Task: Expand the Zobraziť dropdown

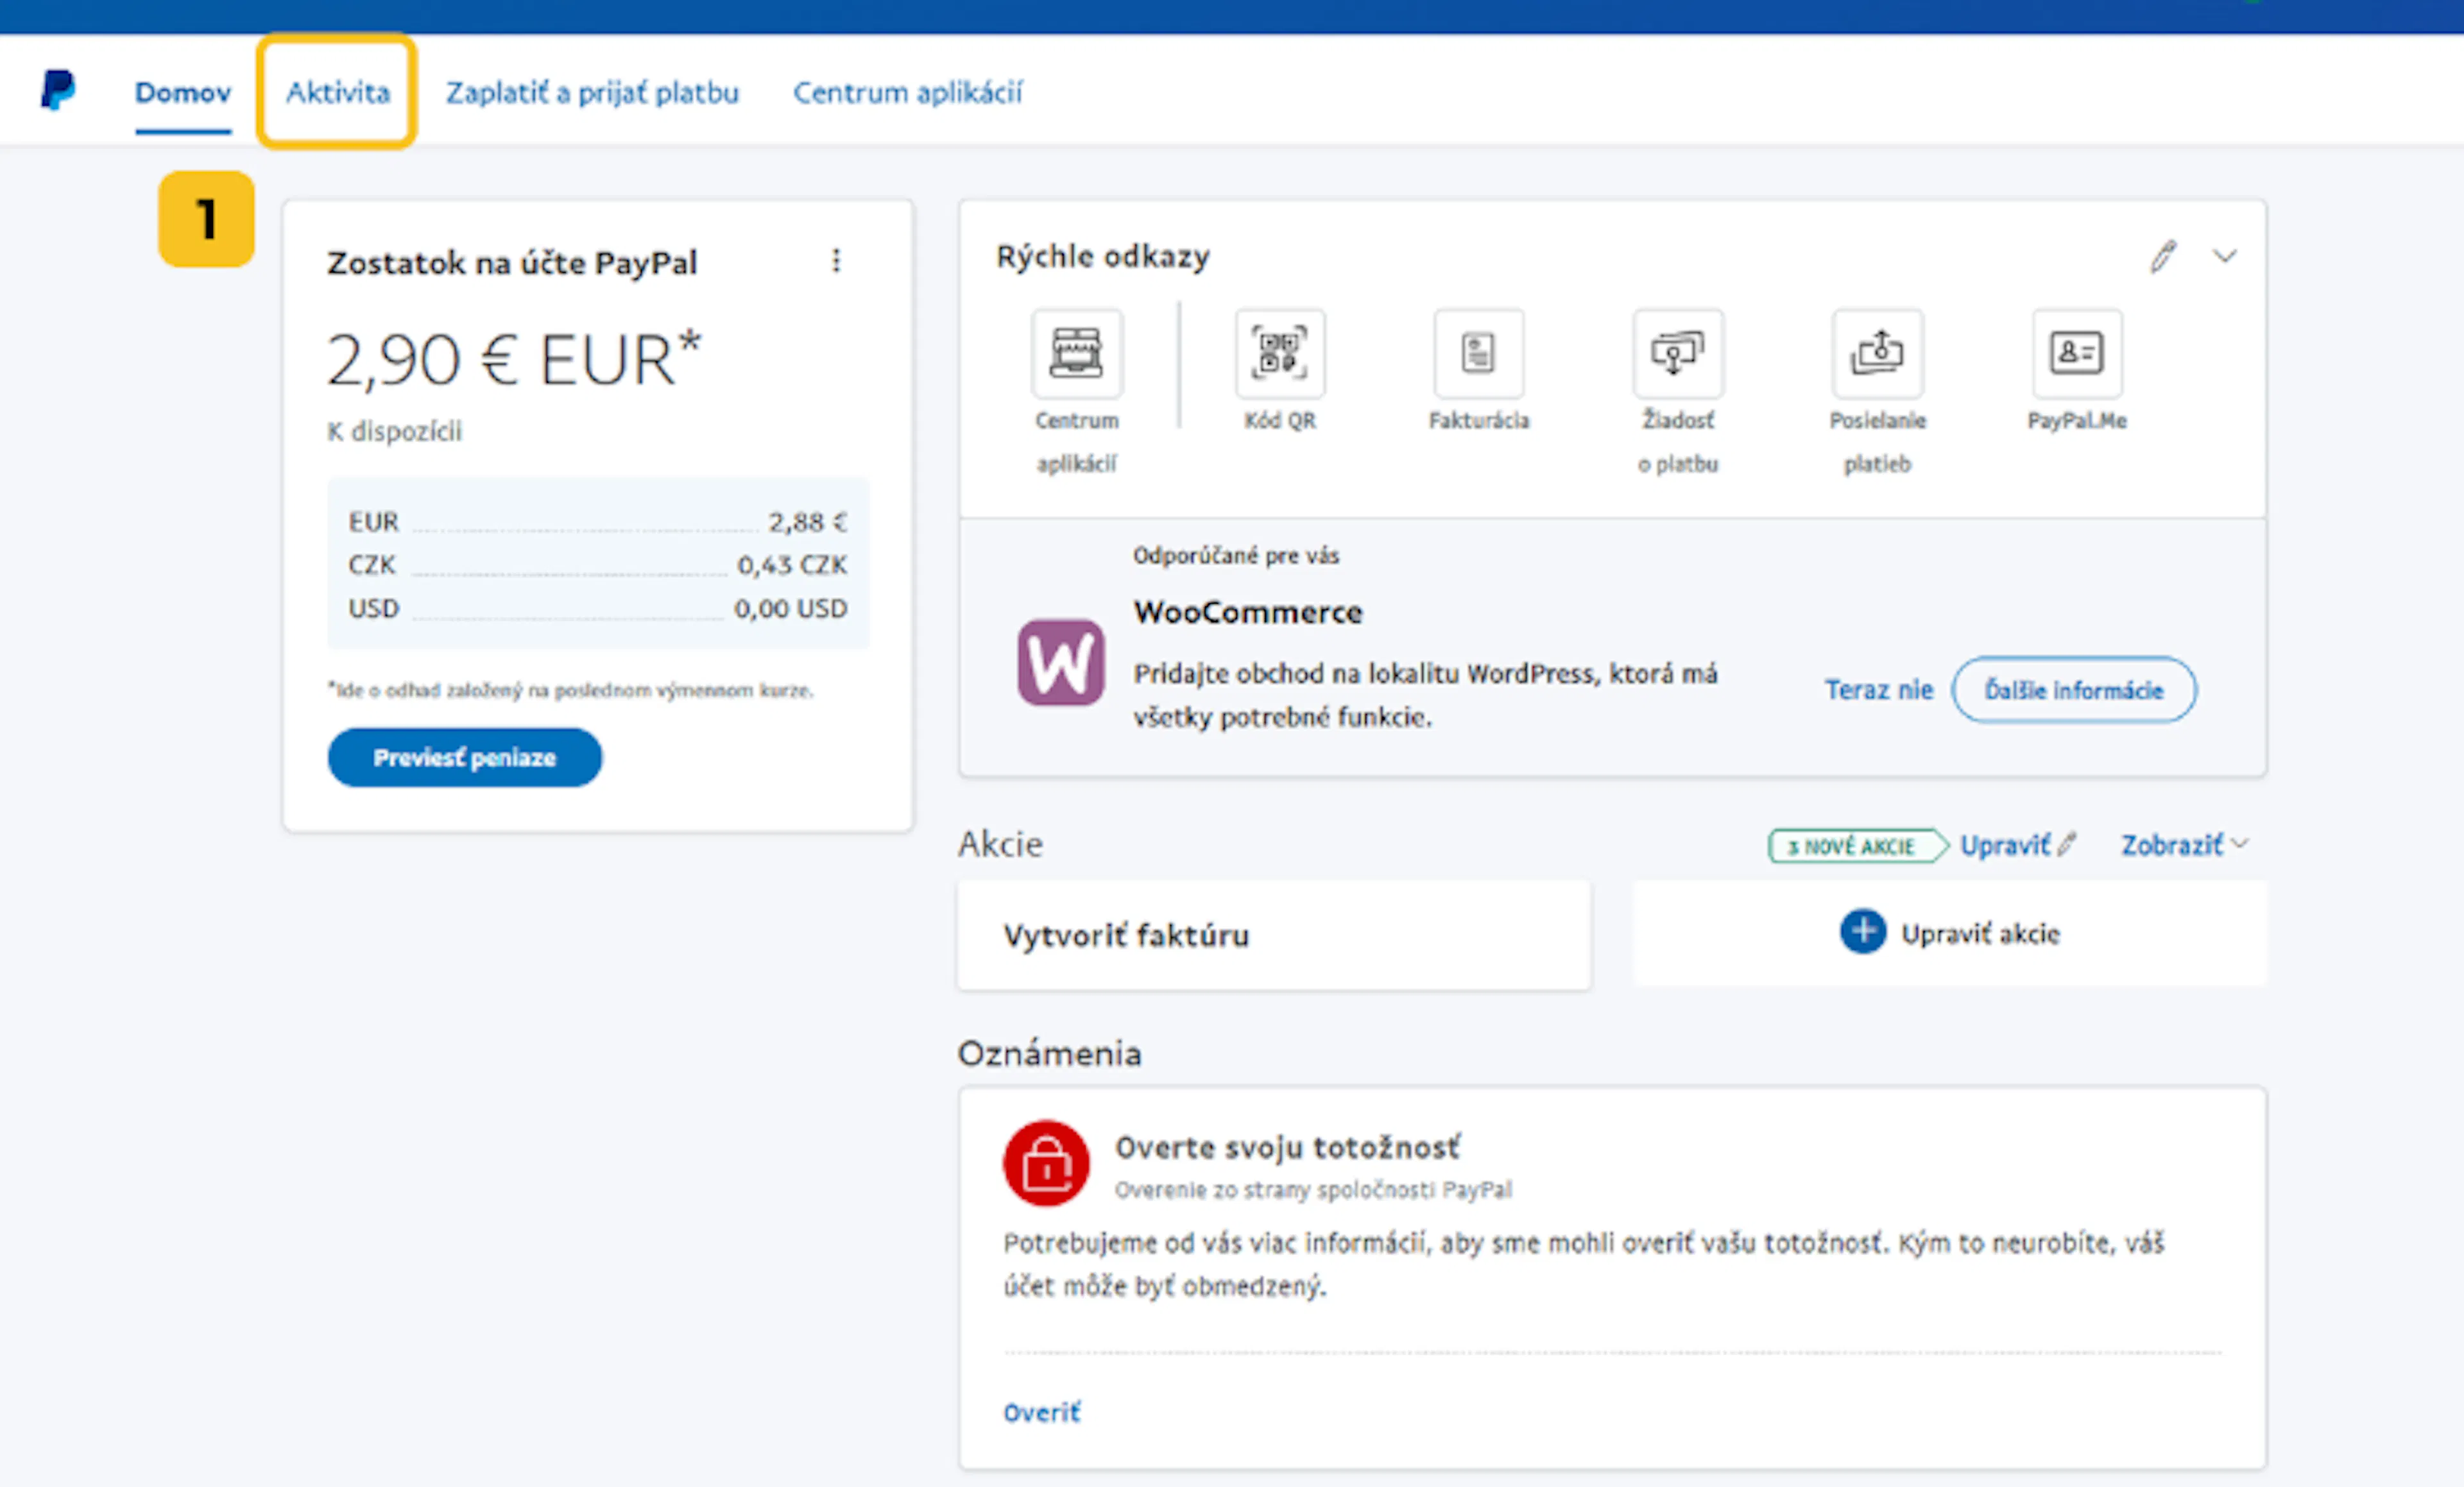Action: tap(2184, 846)
